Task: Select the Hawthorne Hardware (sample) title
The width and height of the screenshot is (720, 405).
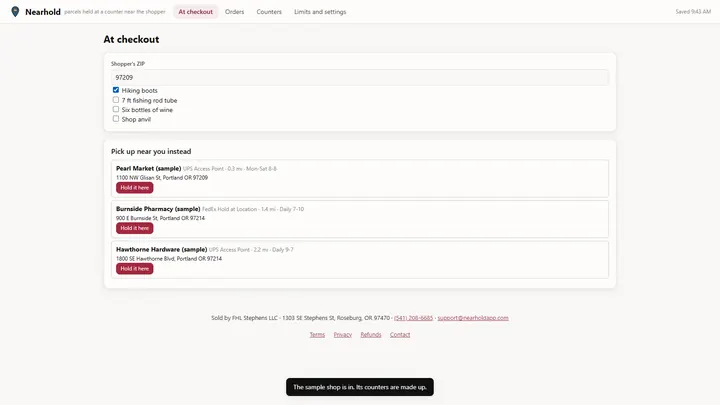Action: (162, 249)
